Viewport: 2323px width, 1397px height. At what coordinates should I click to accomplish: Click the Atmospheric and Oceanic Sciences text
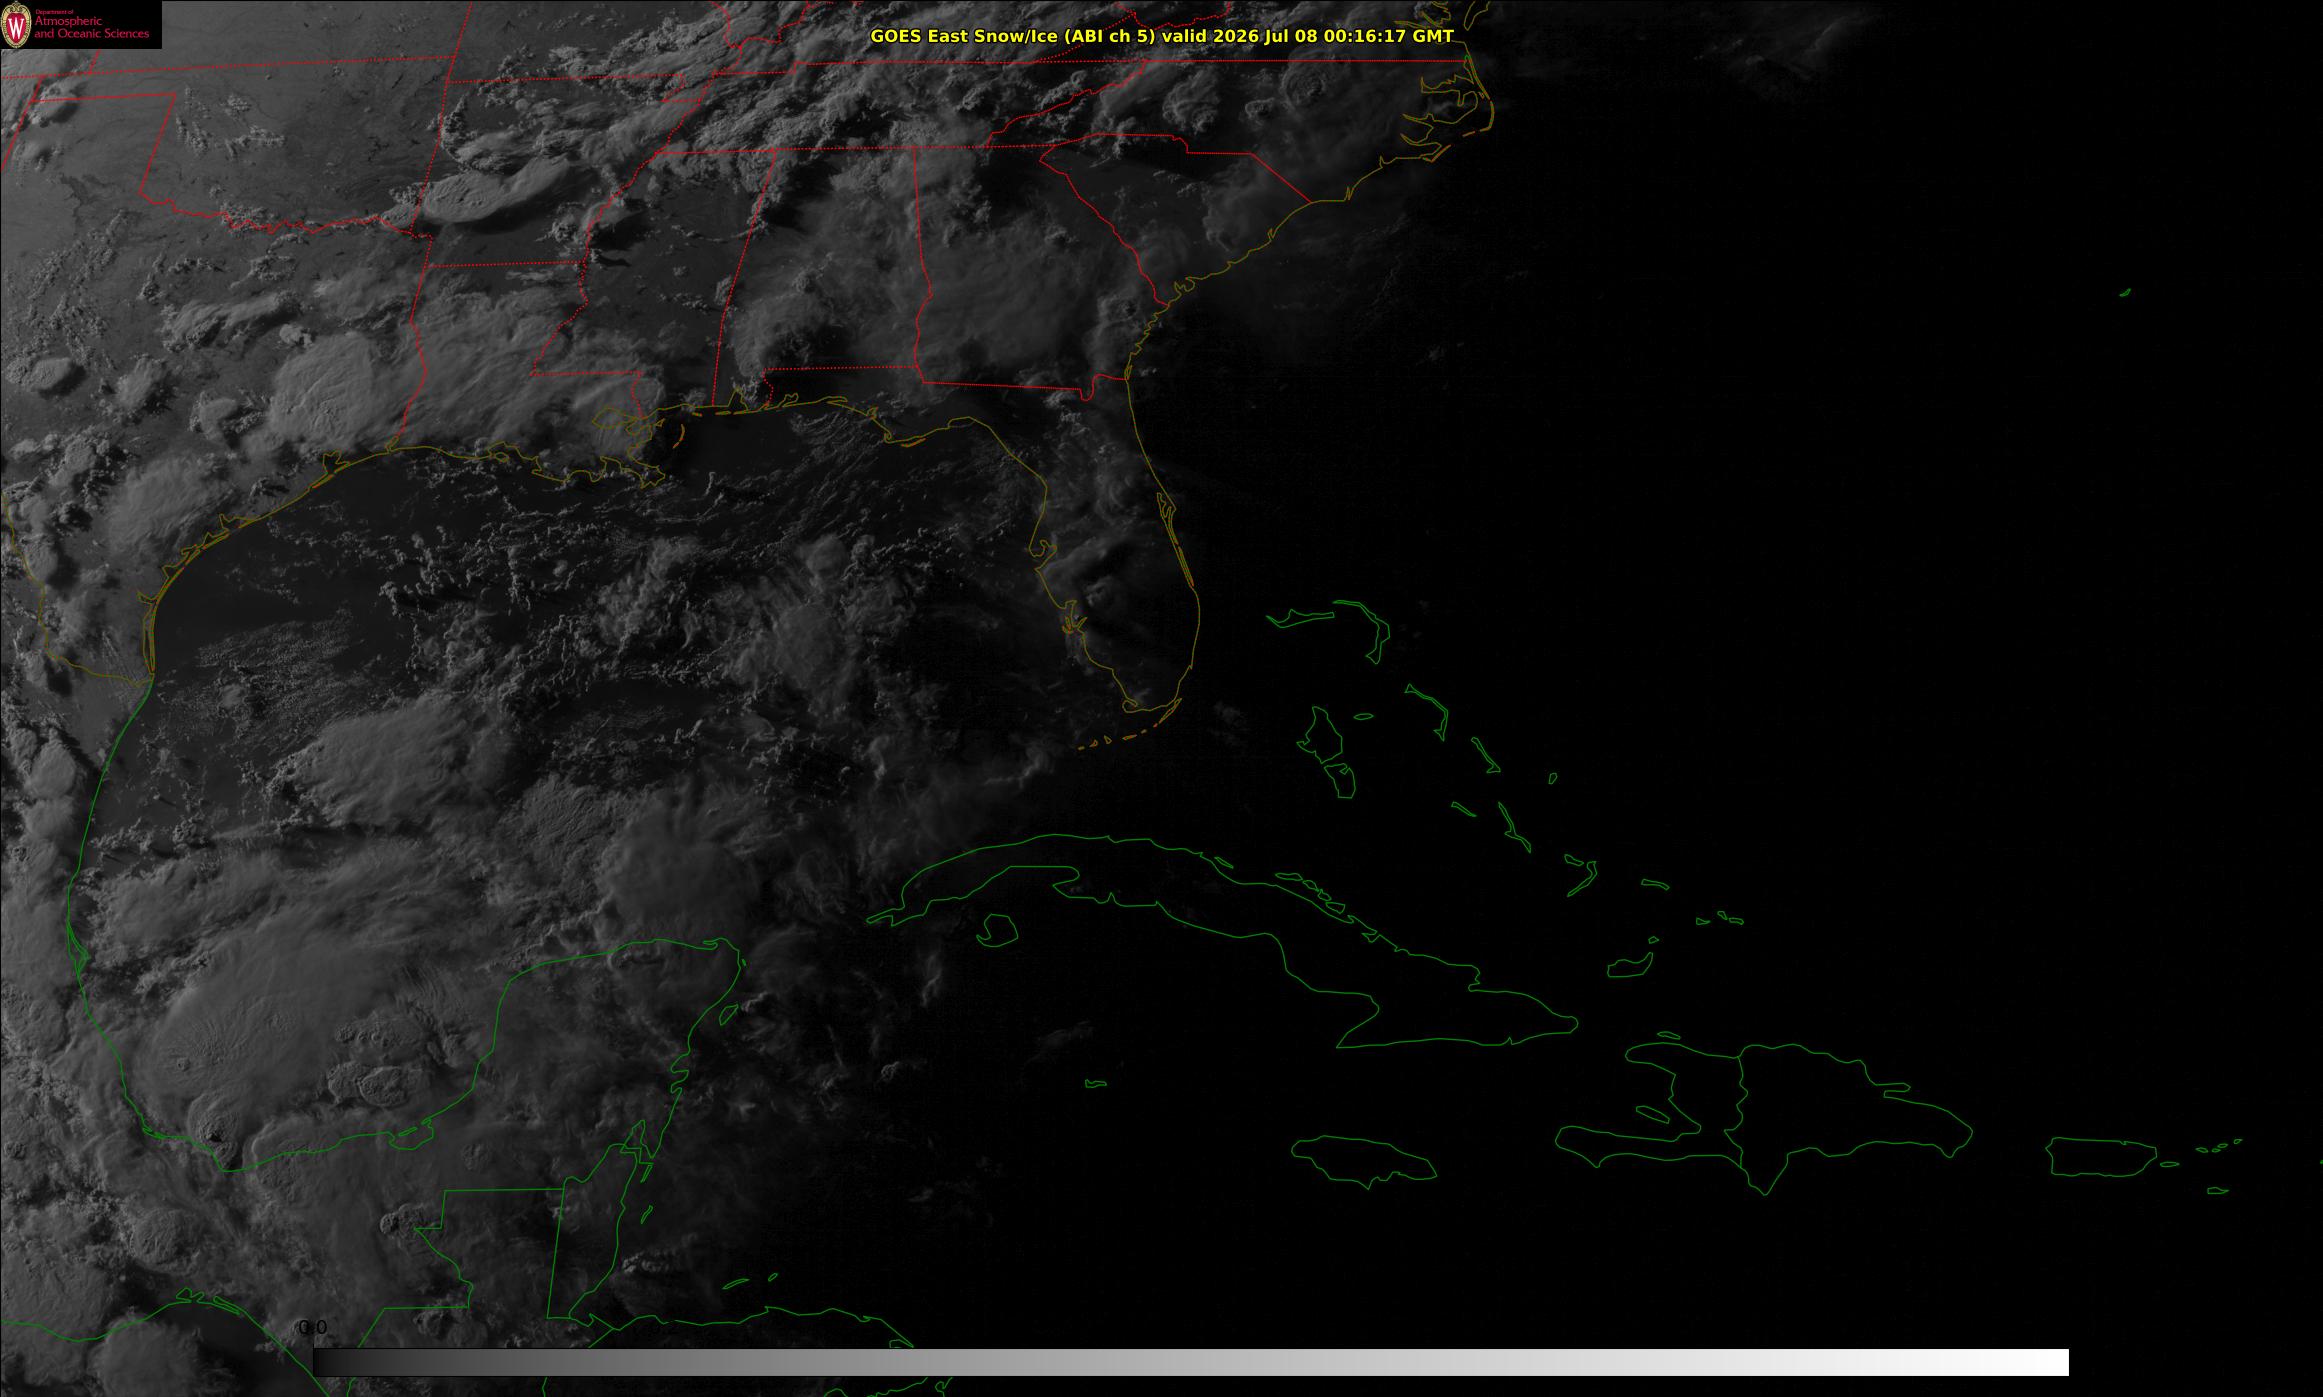click(92, 27)
